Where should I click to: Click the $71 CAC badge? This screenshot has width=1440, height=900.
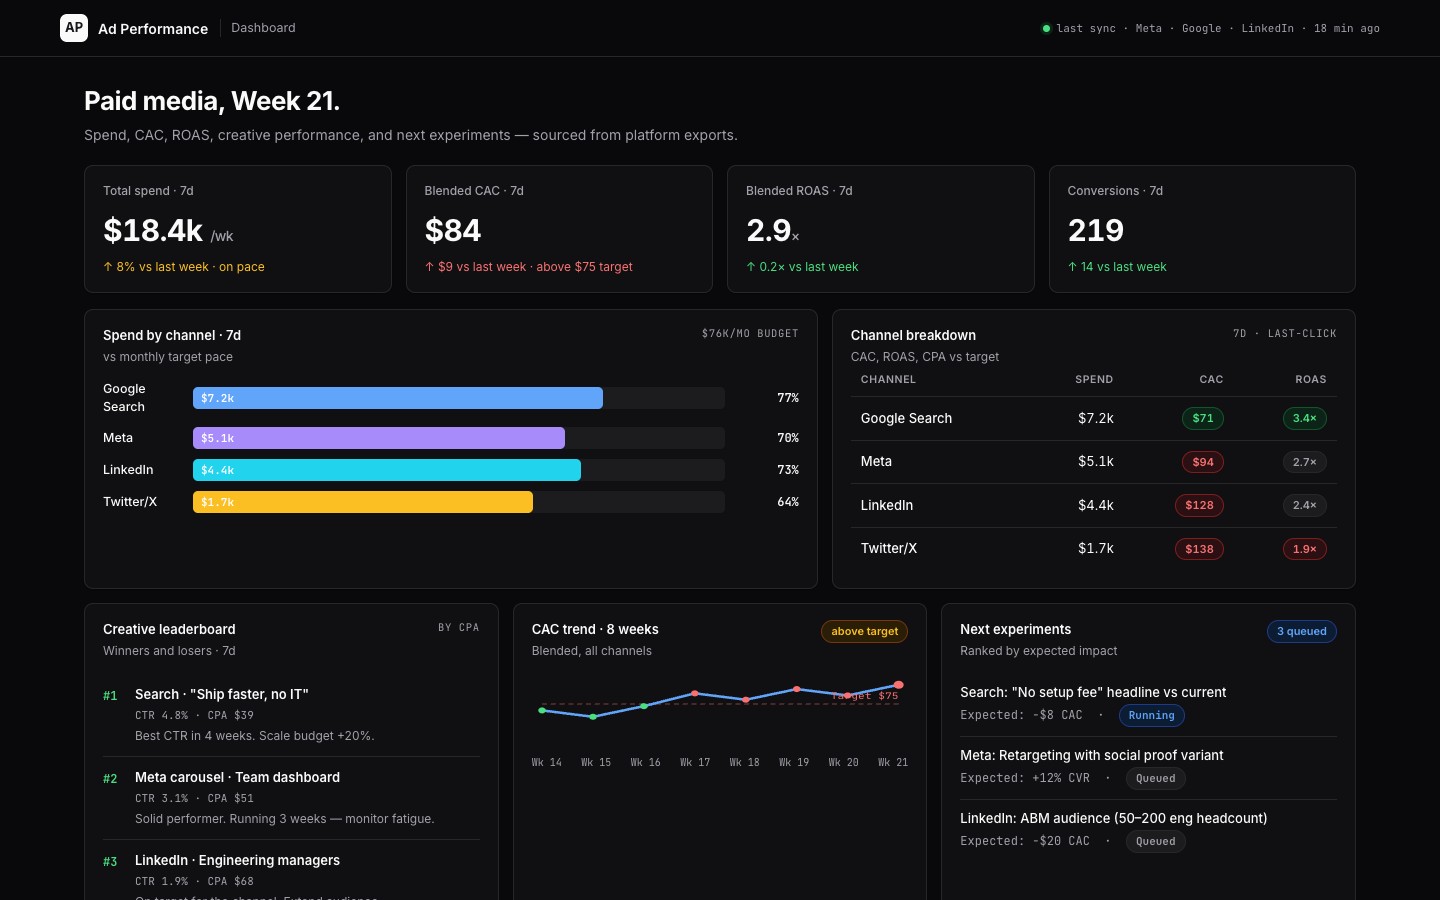pyautogui.click(x=1203, y=419)
